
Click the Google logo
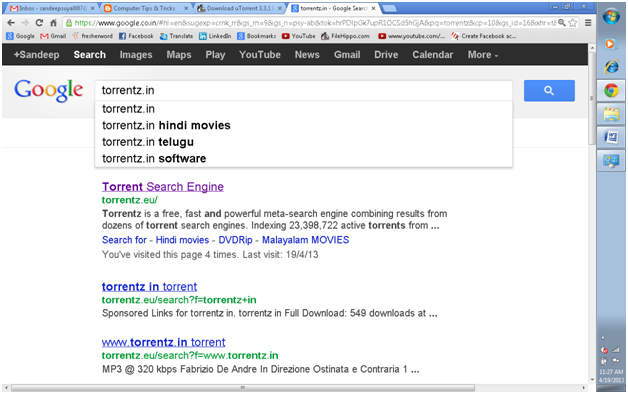(x=49, y=90)
